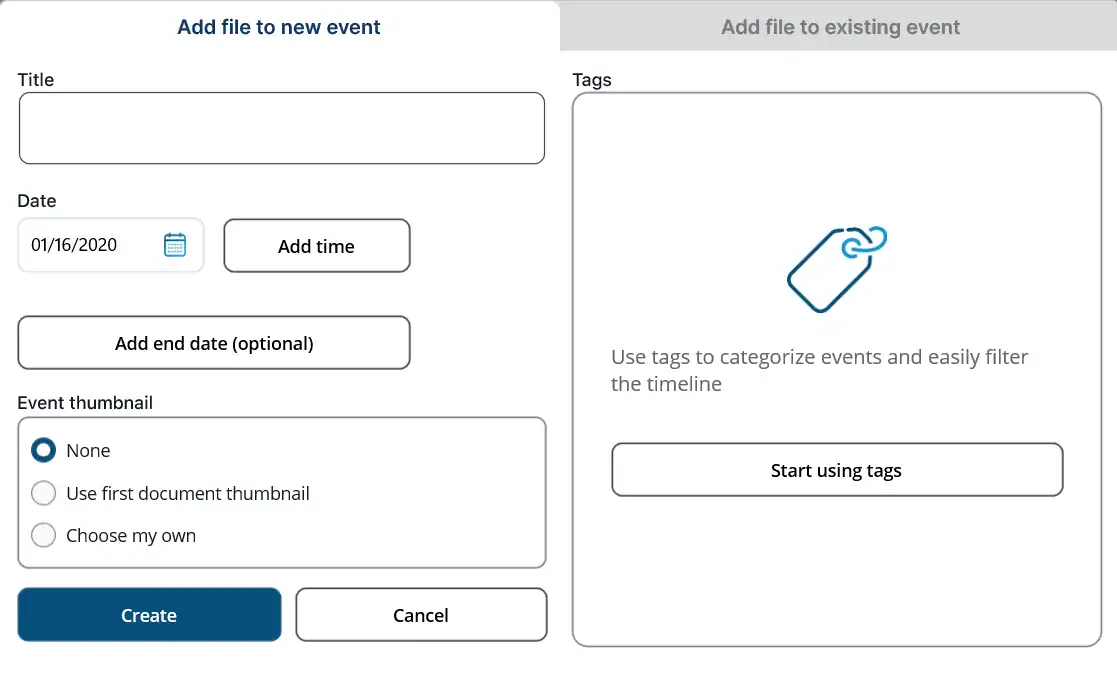1117x673 pixels.
Task: Open Add file to existing event tab
Action: tap(840, 27)
